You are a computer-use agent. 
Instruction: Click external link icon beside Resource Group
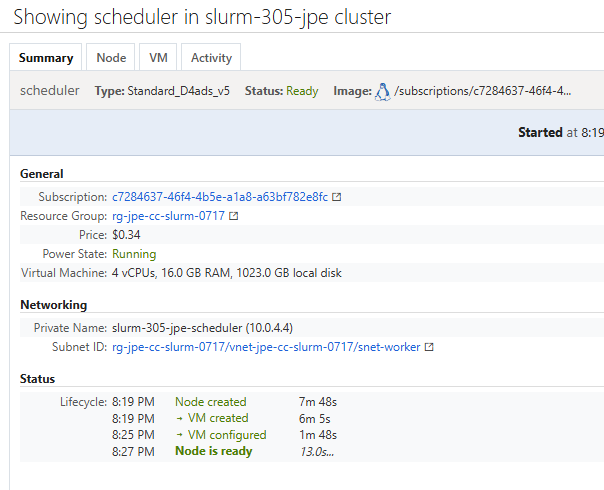pyautogui.click(x=234, y=216)
